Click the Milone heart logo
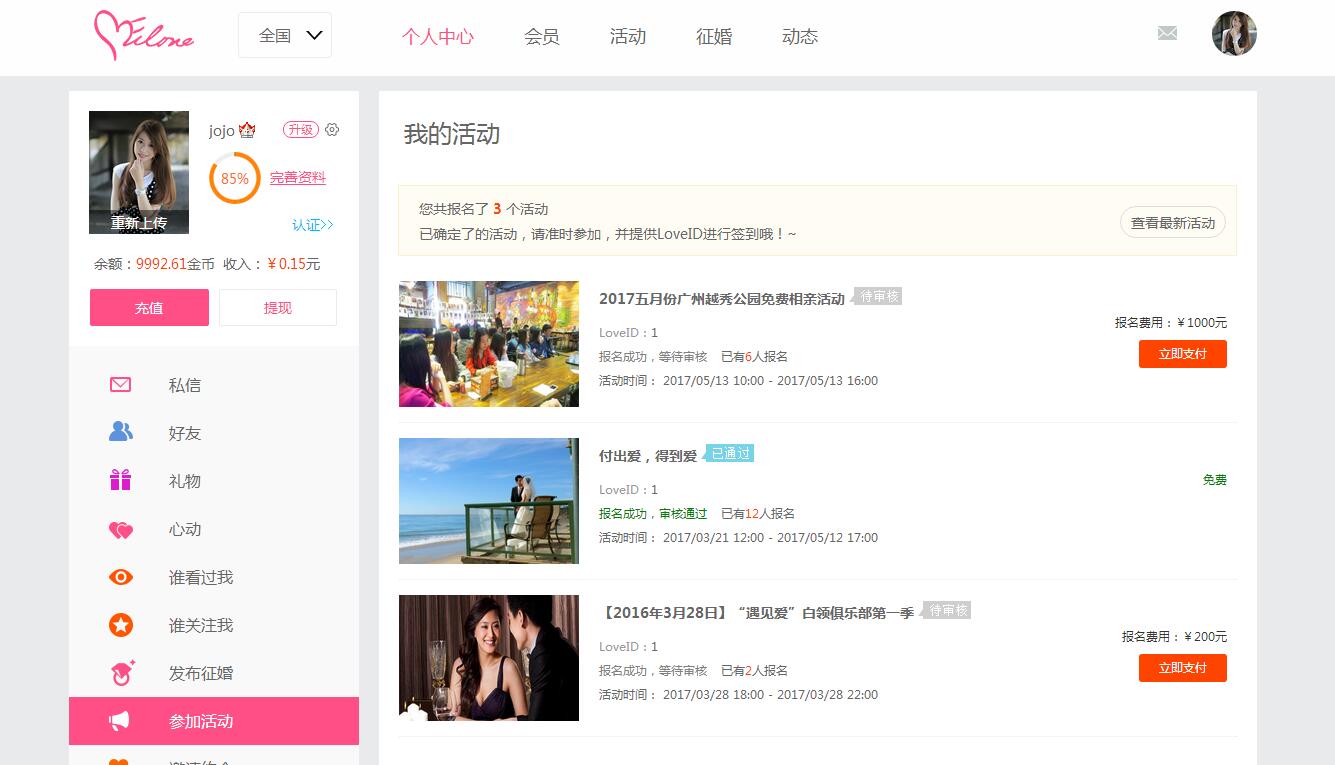 coord(143,36)
